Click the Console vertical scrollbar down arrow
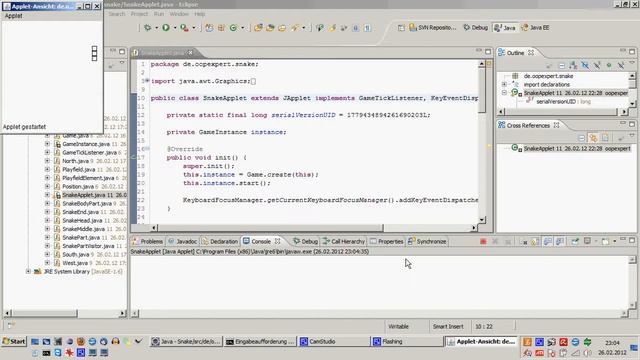 [632, 306]
